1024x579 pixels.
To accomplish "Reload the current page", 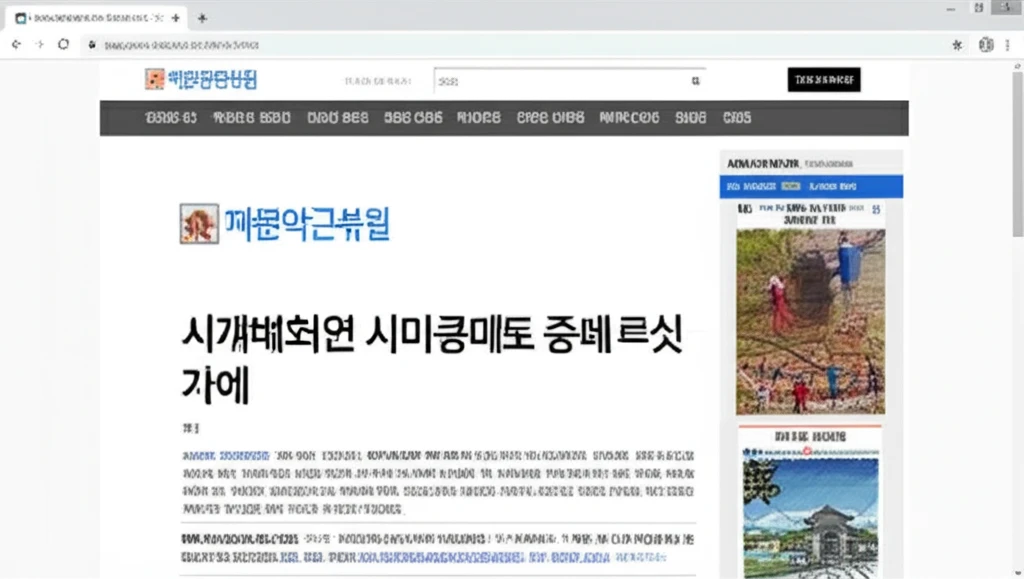I will (x=62, y=45).
